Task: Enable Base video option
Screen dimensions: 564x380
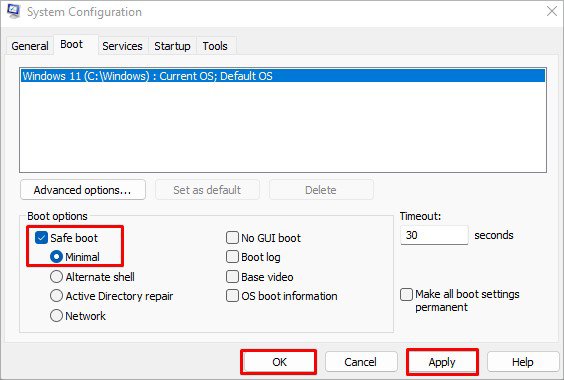Action: 232,277
